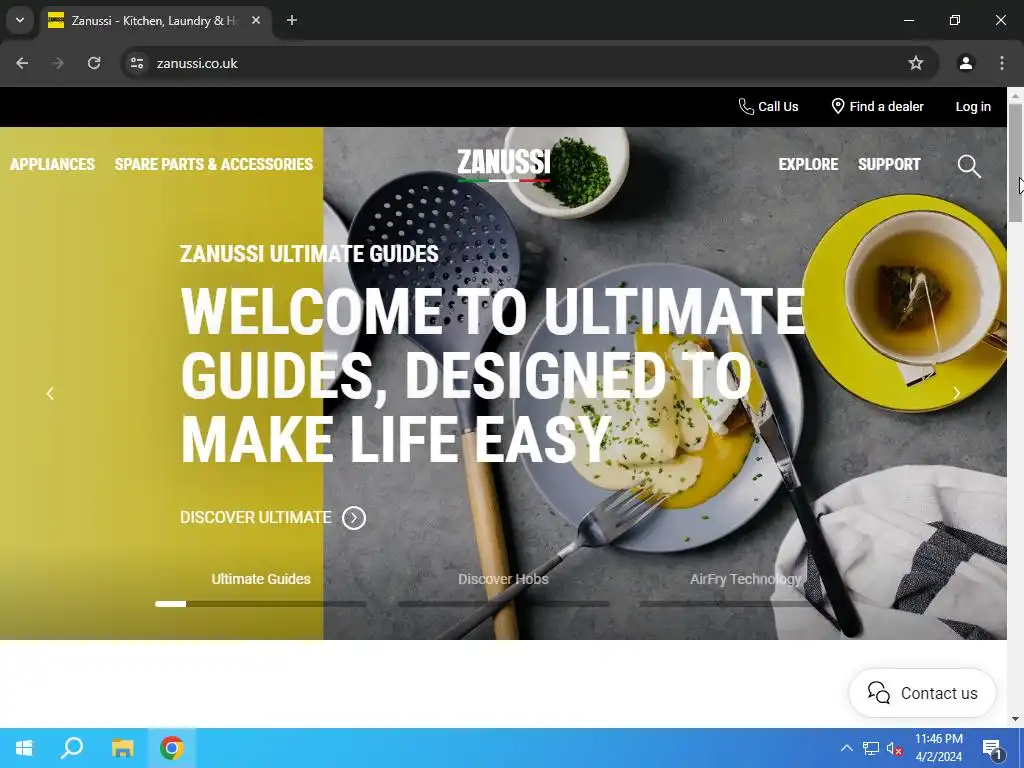The height and width of the screenshot is (768, 1024).
Task: Click the scrollbar down arrow
Action: (x=1015, y=719)
